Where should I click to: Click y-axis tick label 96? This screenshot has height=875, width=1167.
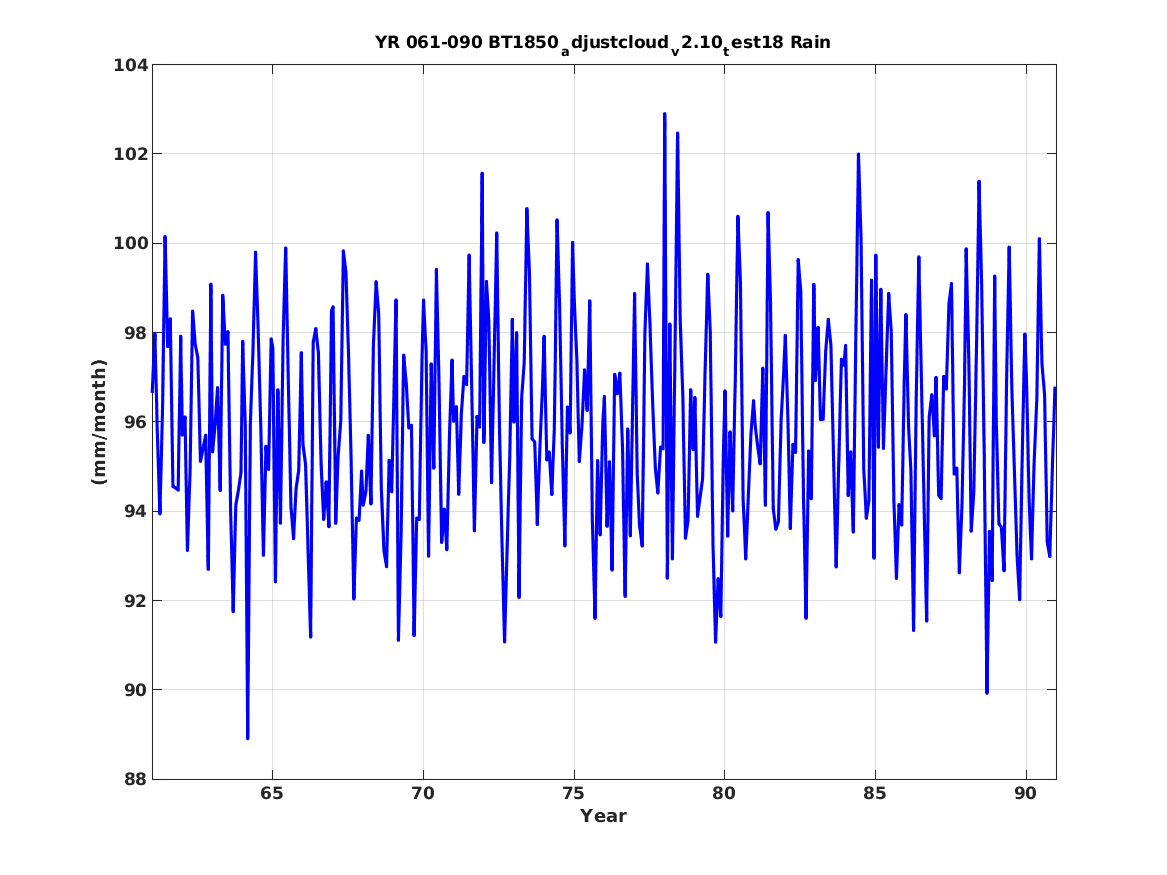coord(135,423)
